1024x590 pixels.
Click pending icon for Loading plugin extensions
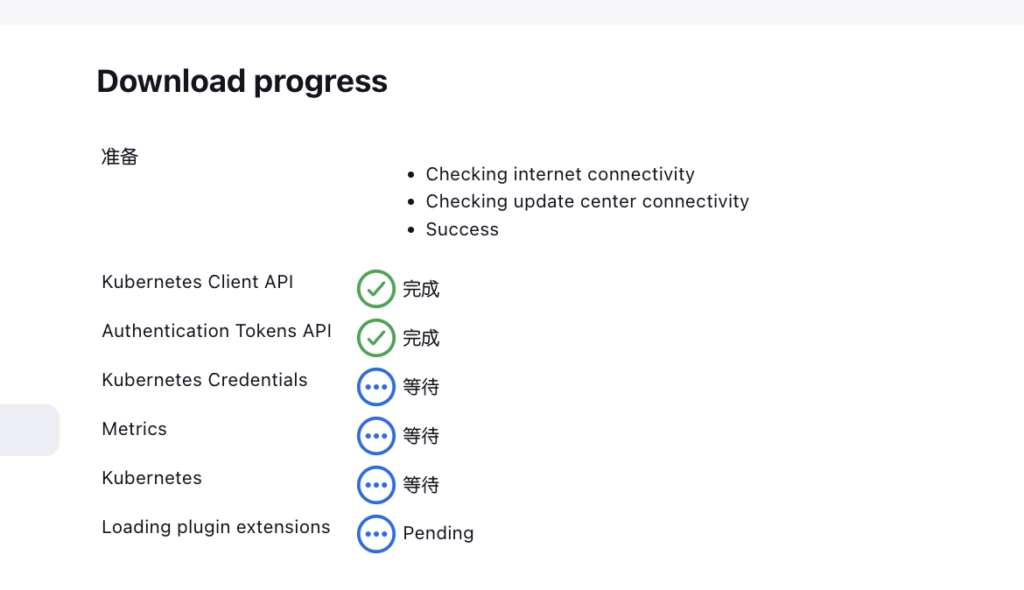click(376, 534)
